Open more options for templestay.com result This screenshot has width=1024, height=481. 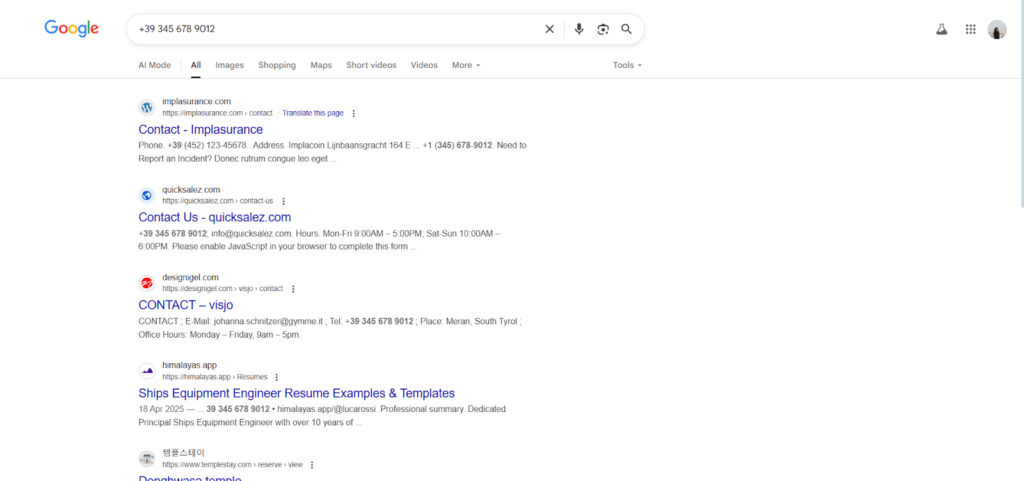[x=312, y=465]
